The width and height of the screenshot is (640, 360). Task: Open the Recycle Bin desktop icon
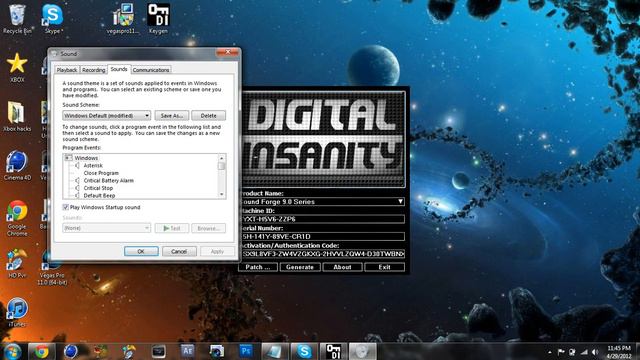[x=17, y=19]
